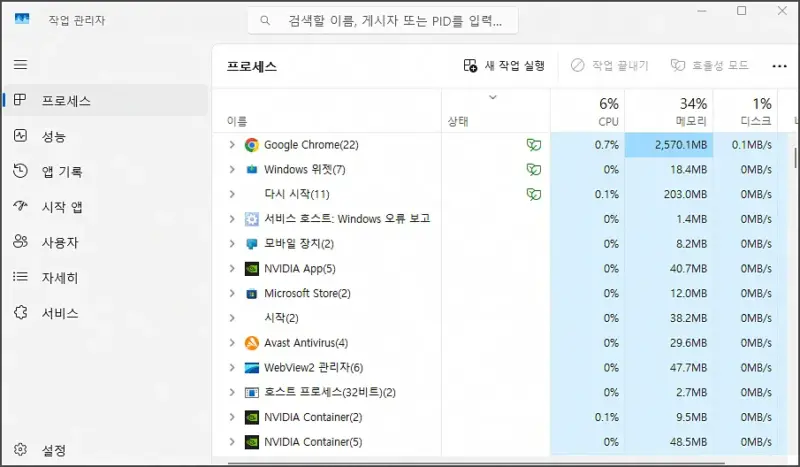The image size is (800, 467).
Task: Click the column sort chevron above 상태
Action: click(492, 97)
